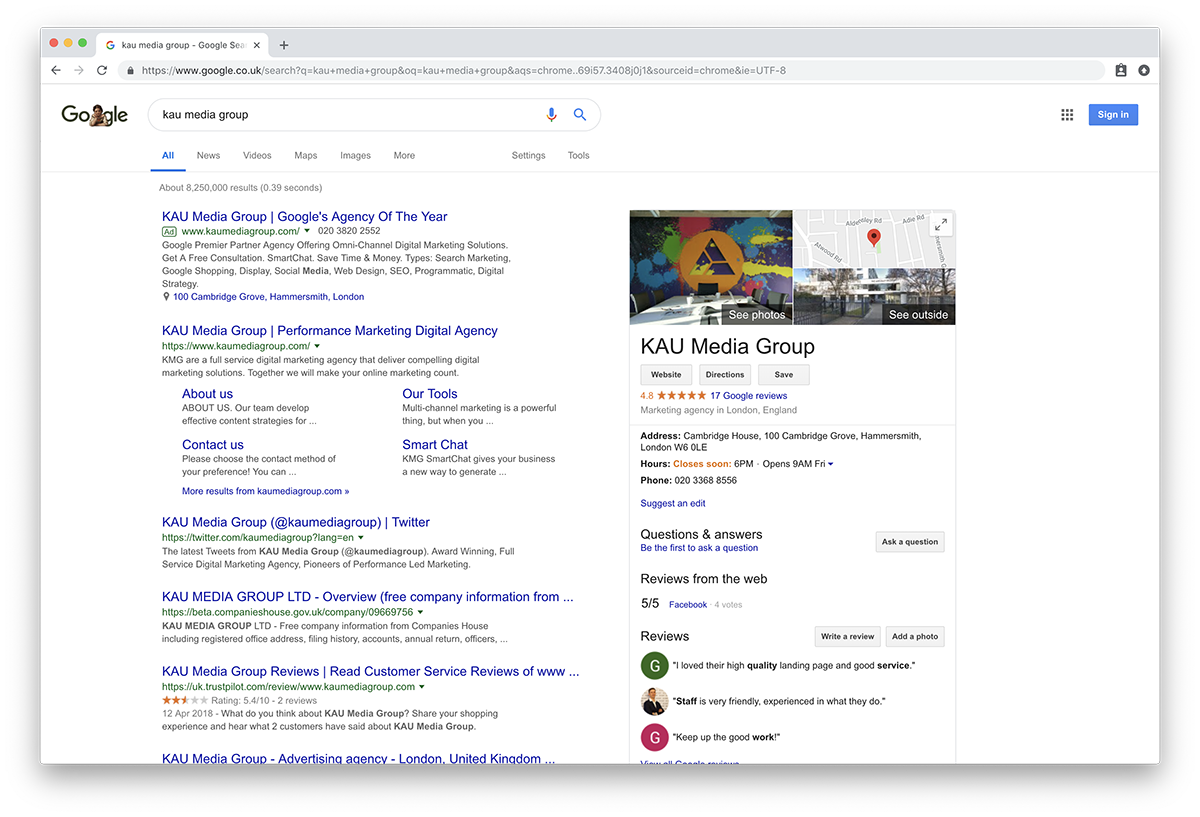
Task: Click the pink G reviewer avatar
Action: coord(654,738)
